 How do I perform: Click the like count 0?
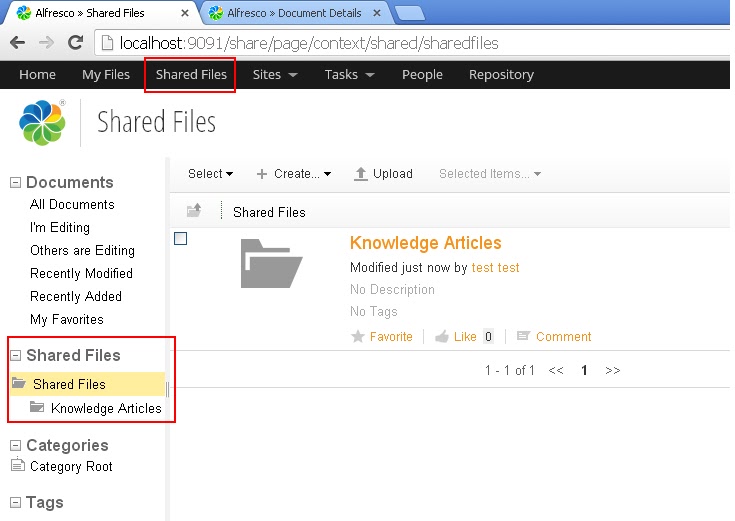tap(488, 336)
